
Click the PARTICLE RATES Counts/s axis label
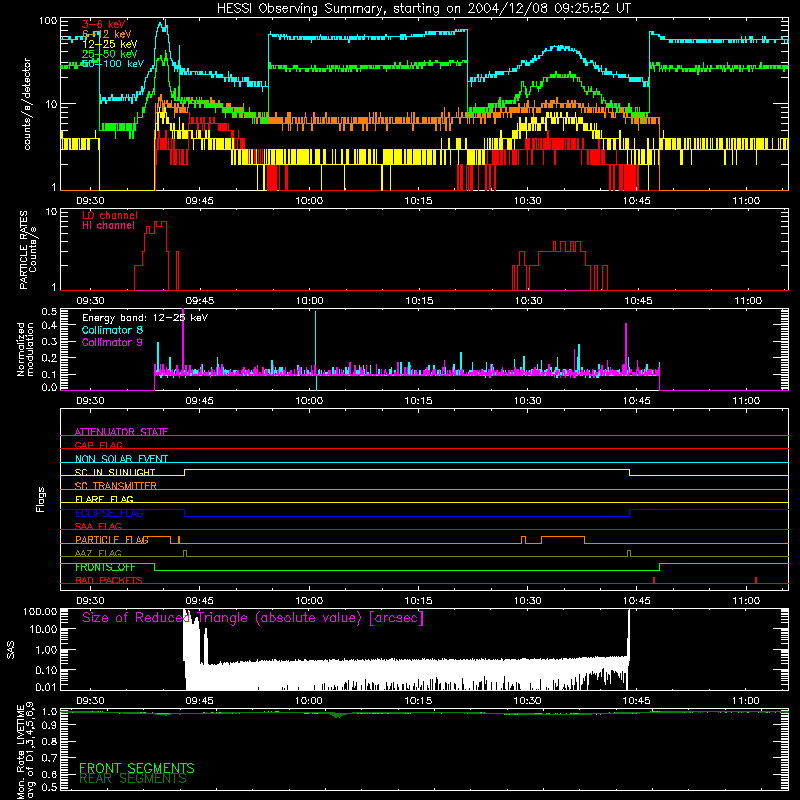pyautogui.click(x=28, y=250)
